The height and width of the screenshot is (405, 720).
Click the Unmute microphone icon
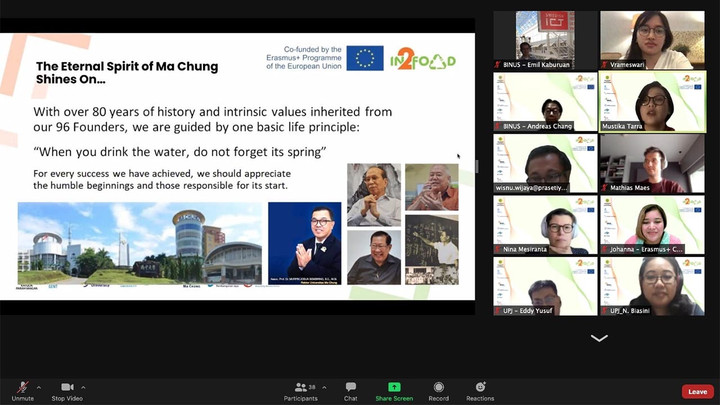coord(22,387)
